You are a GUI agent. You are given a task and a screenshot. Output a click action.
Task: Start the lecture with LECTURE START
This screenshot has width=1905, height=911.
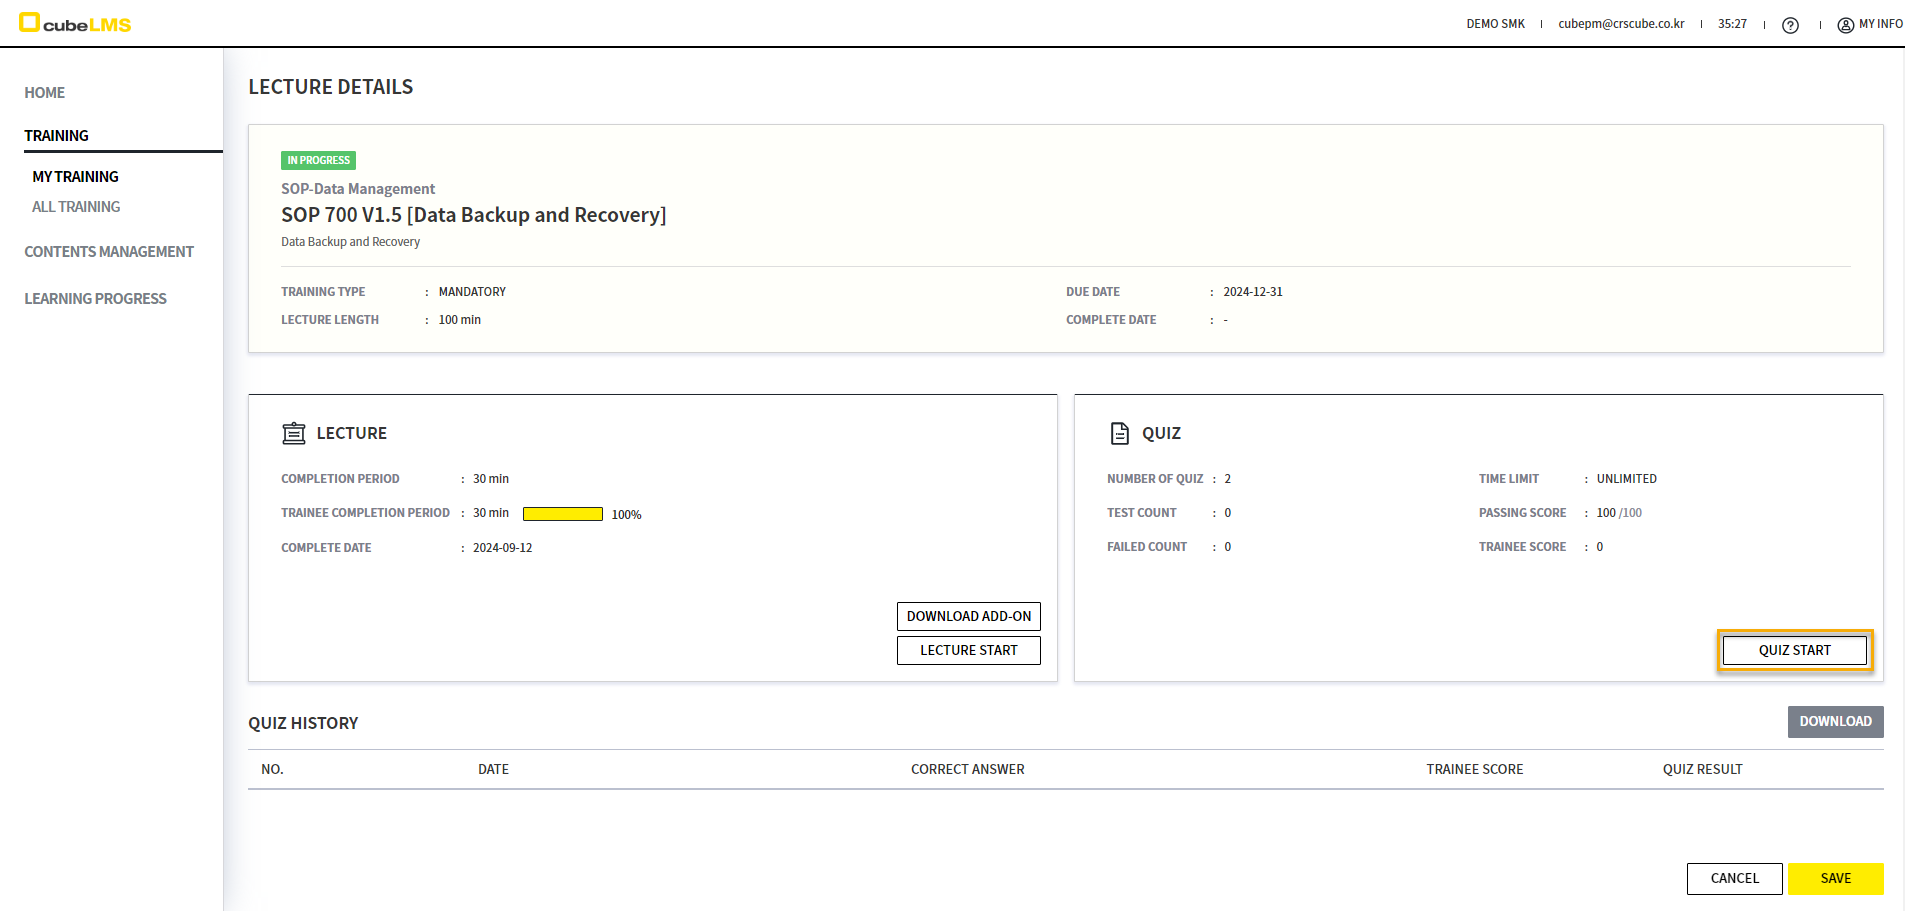(968, 650)
